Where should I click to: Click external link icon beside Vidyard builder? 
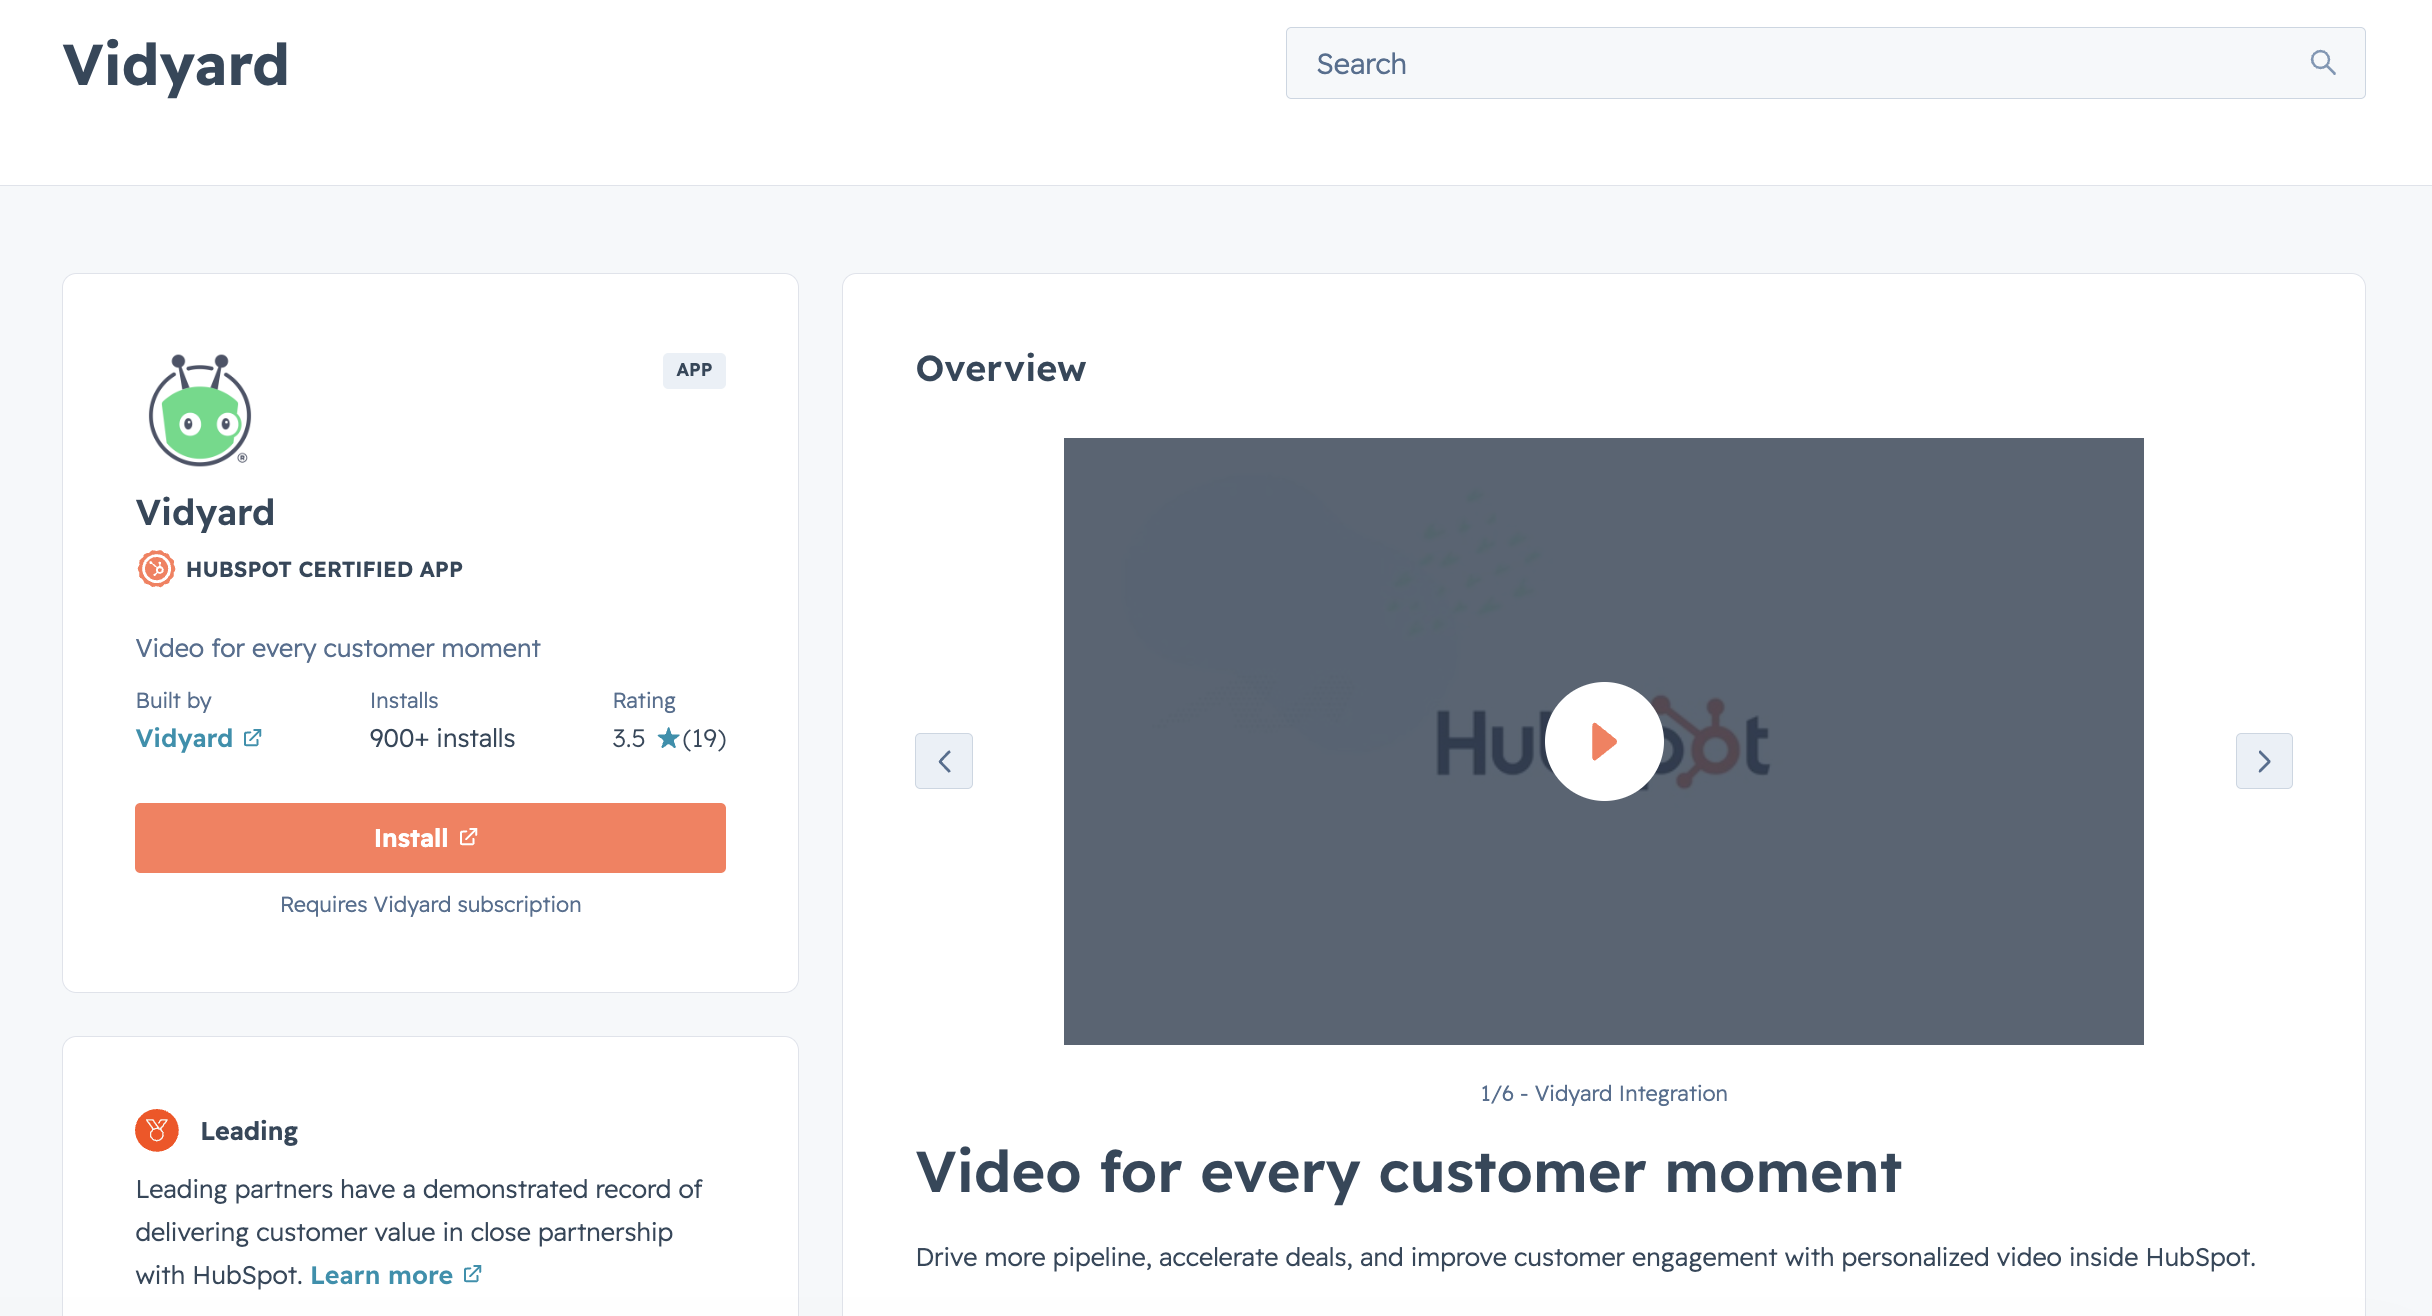click(x=253, y=738)
